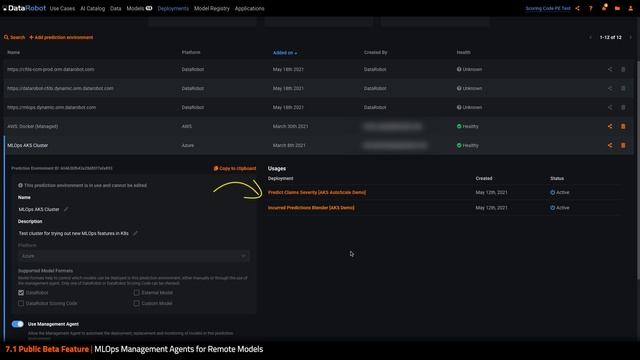The image size is (640, 360).
Task: Delete the mlops.dynamic environment row
Action: (x=623, y=107)
